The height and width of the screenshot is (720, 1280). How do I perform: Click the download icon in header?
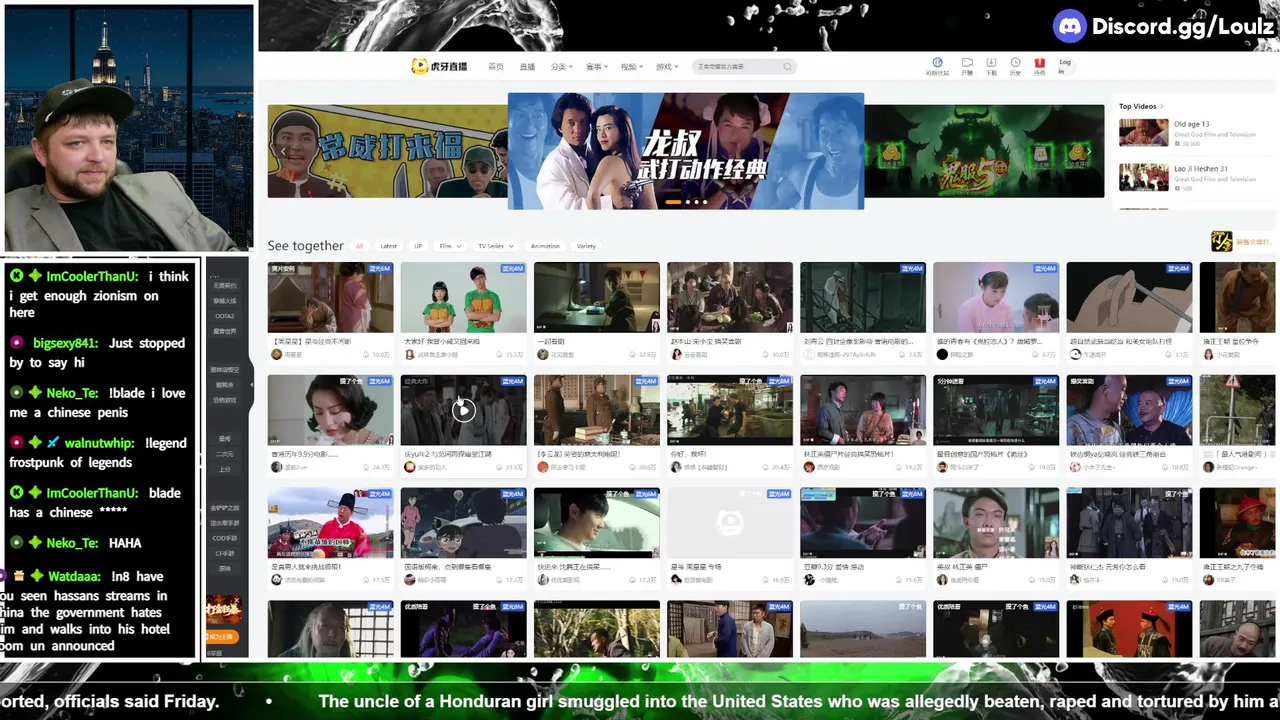coord(991,63)
